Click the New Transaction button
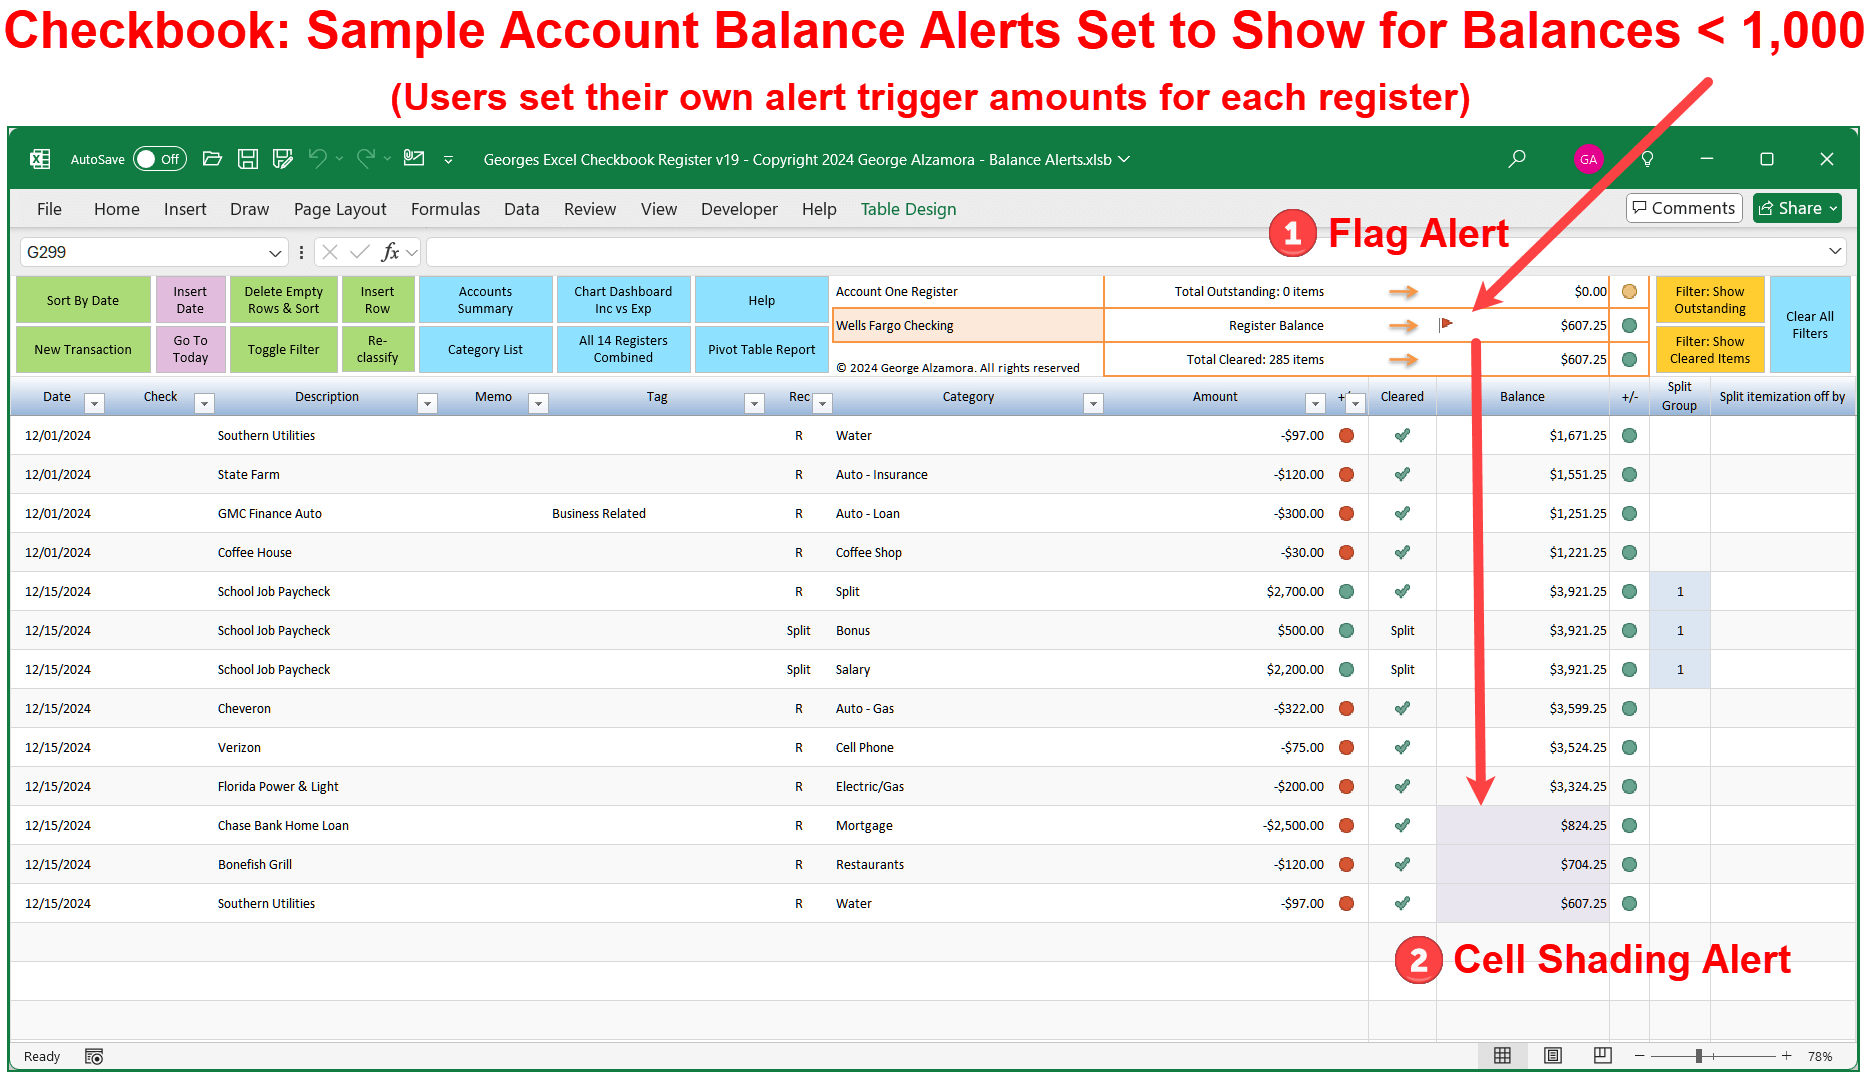 click(x=83, y=349)
